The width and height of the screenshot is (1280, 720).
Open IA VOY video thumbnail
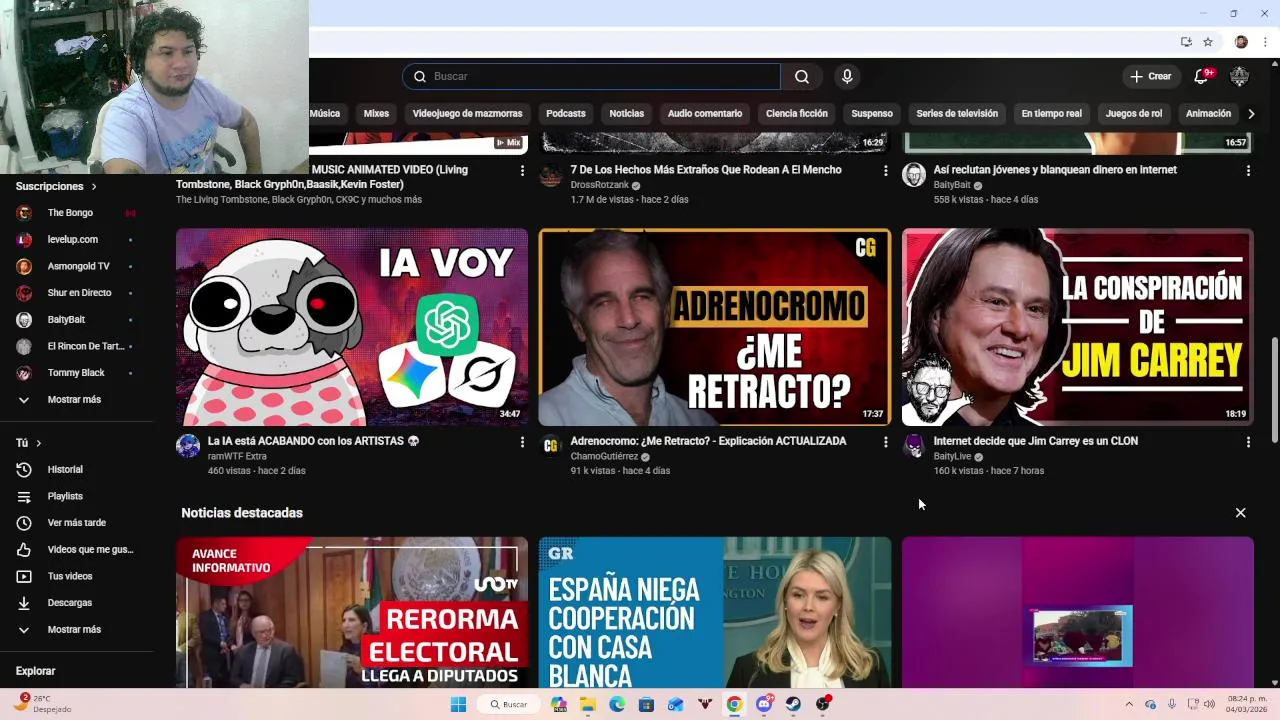[x=352, y=327]
